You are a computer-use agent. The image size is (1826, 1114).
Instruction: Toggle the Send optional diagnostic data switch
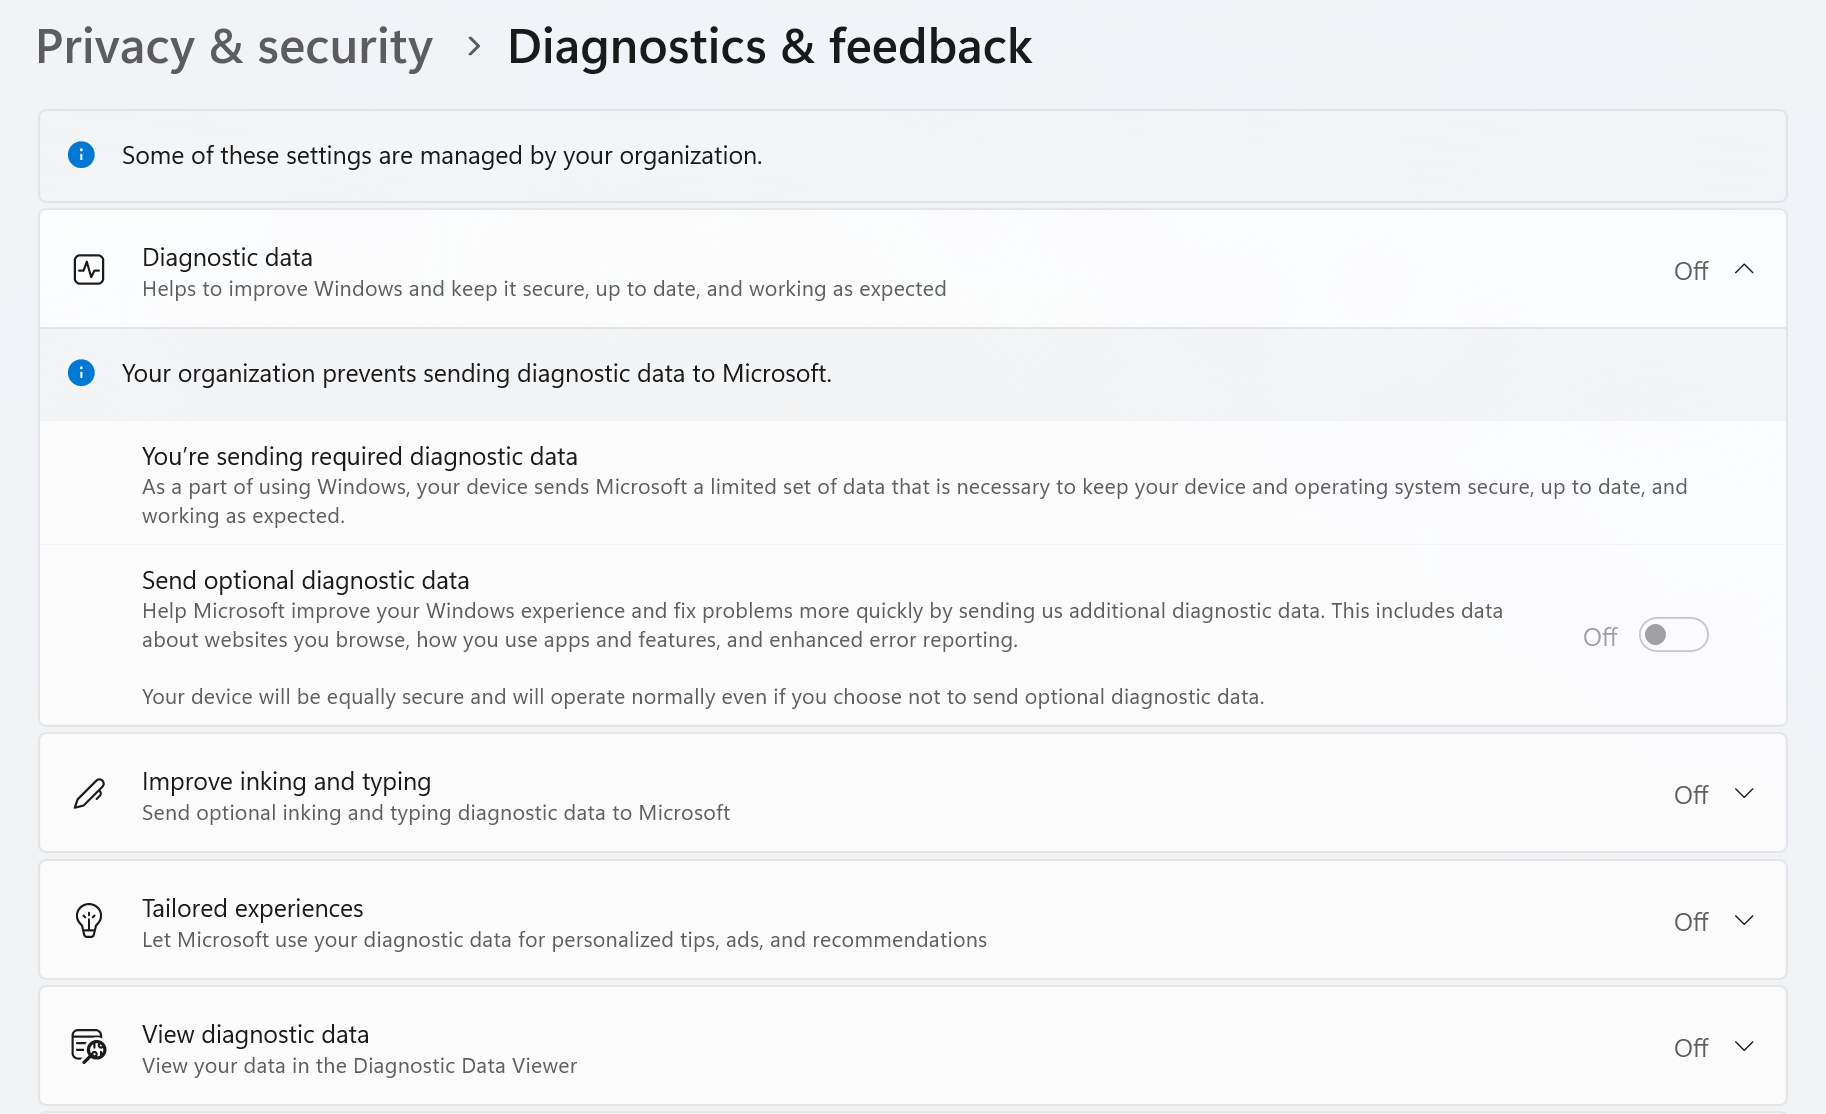pyautogui.click(x=1673, y=635)
